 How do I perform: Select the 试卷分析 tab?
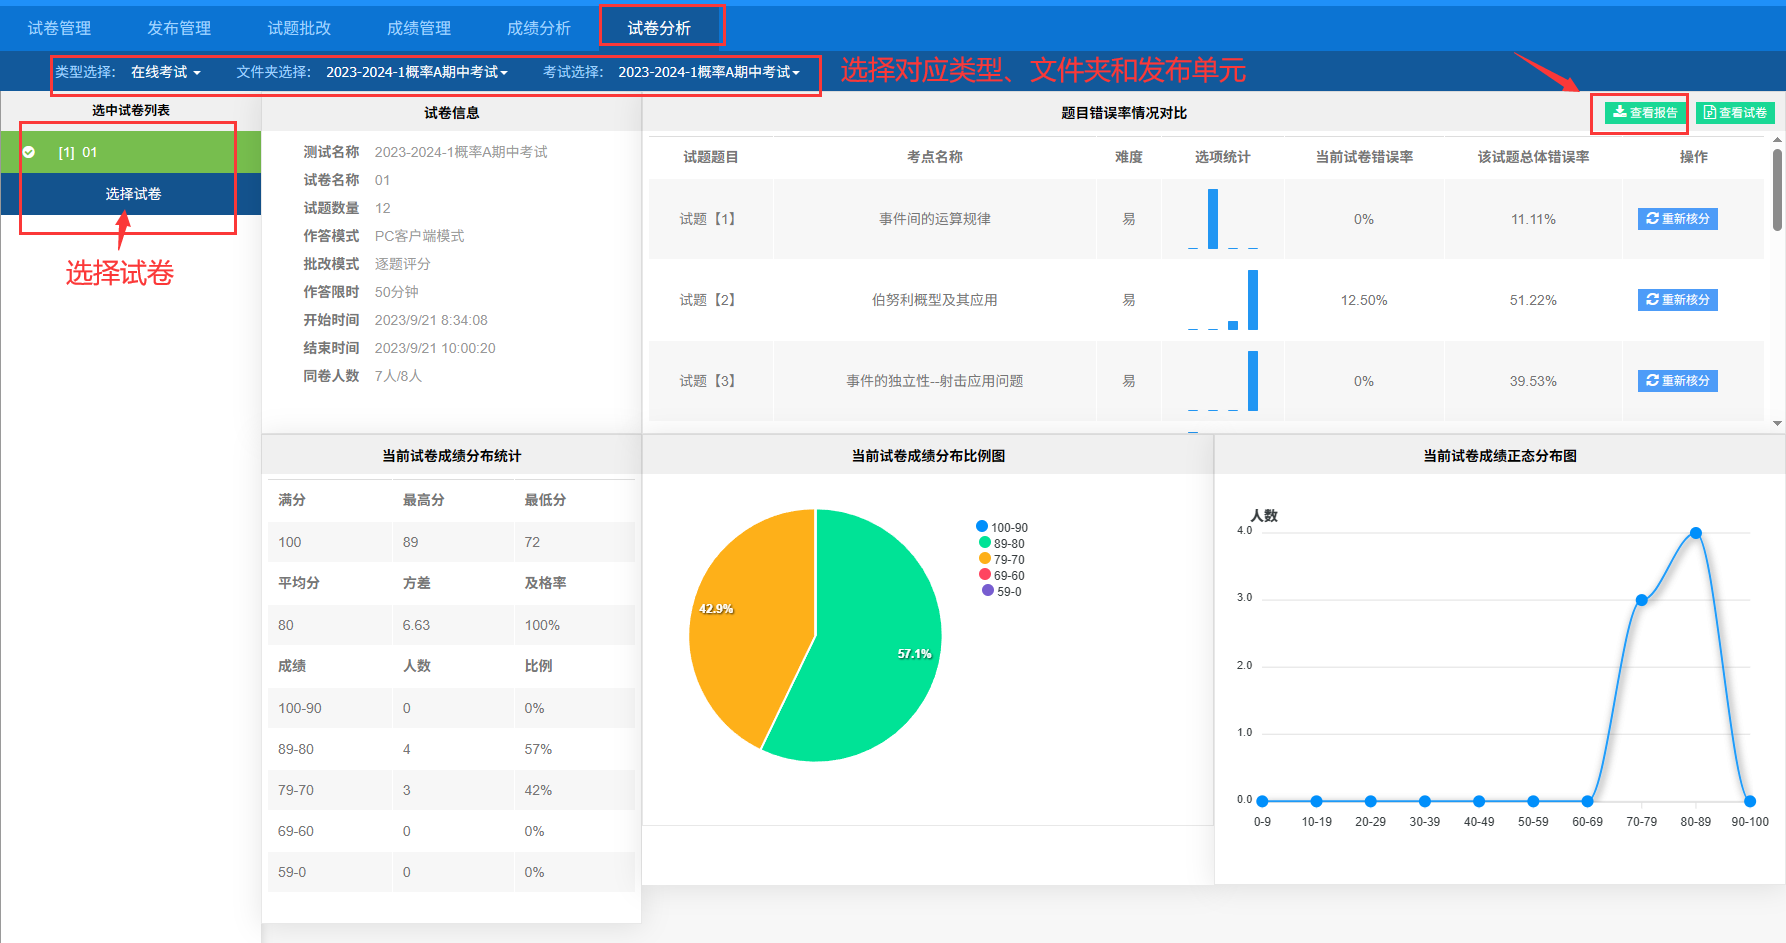(659, 28)
